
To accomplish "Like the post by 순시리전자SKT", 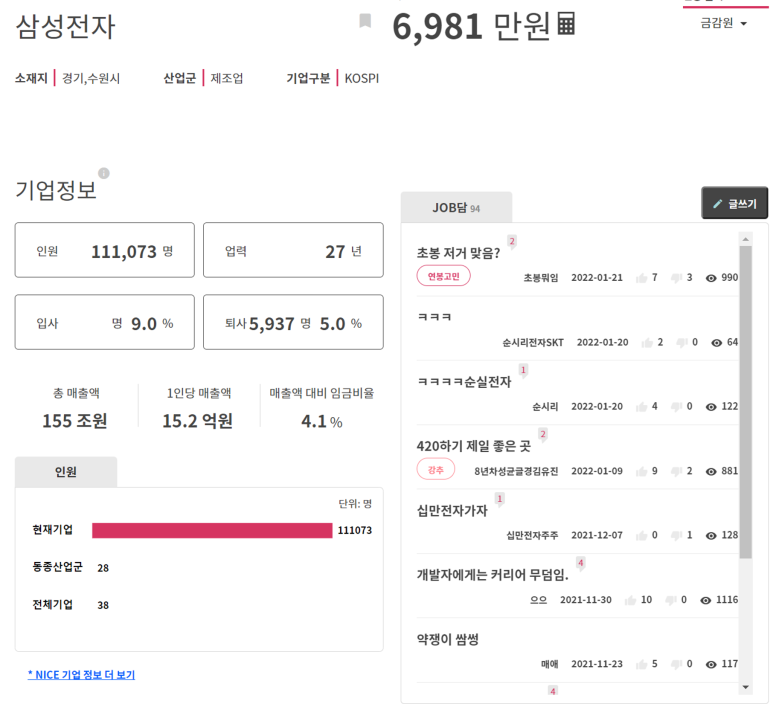I will tap(647, 343).
